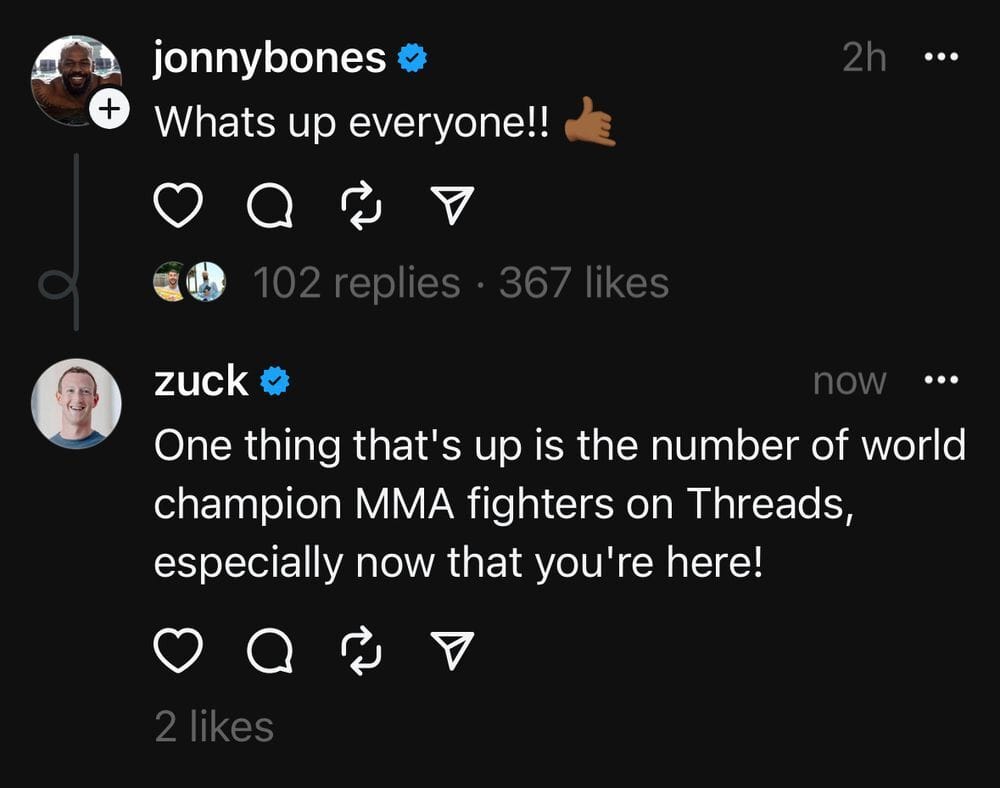The width and height of the screenshot is (1000, 788).
Task: Open zuck's profile picture
Action: coord(77,404)
